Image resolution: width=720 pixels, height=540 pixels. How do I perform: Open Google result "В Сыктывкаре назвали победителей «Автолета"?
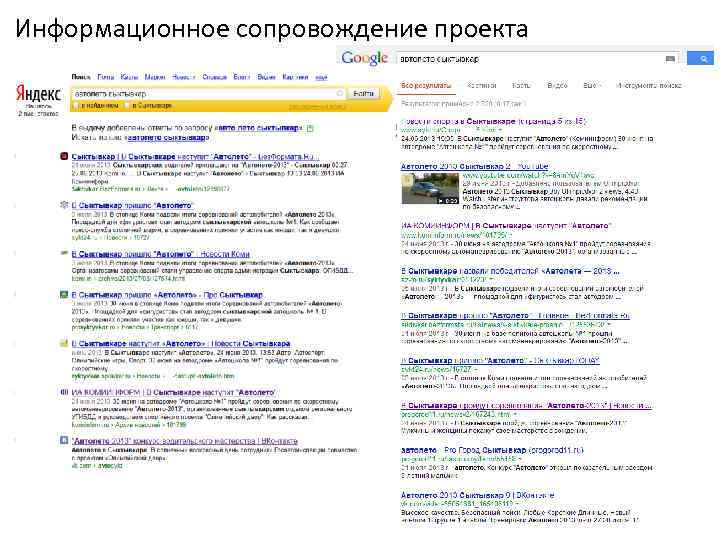click(x=510, y=271)
